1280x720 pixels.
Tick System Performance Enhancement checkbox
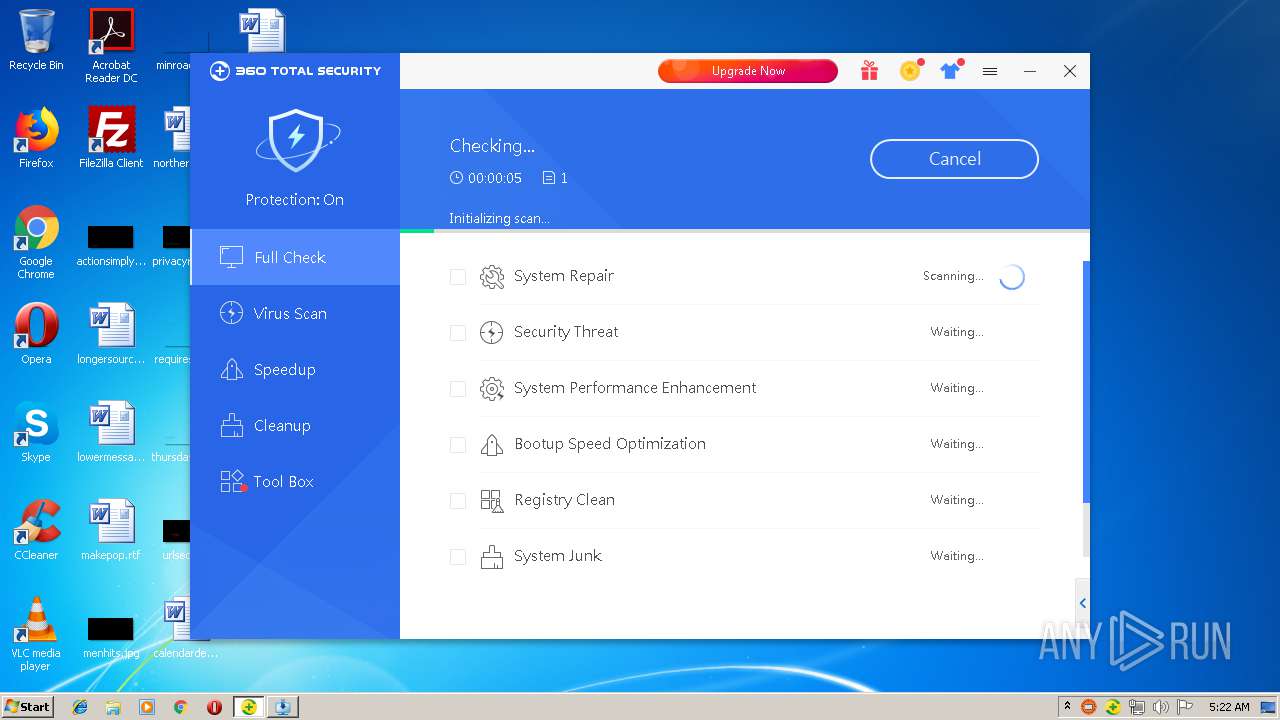pos(458,389)
